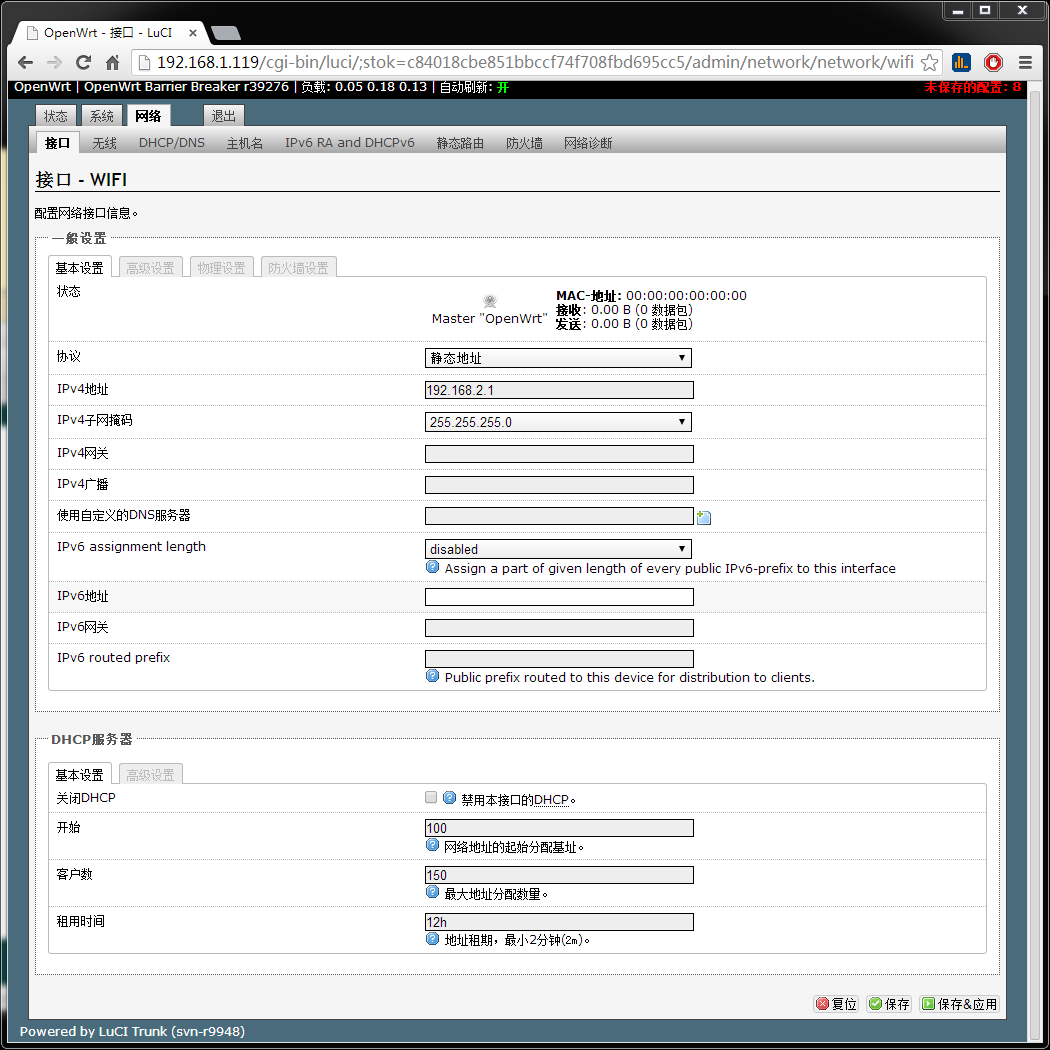Open the 网络诊断 submenu tab

(588, 143)
